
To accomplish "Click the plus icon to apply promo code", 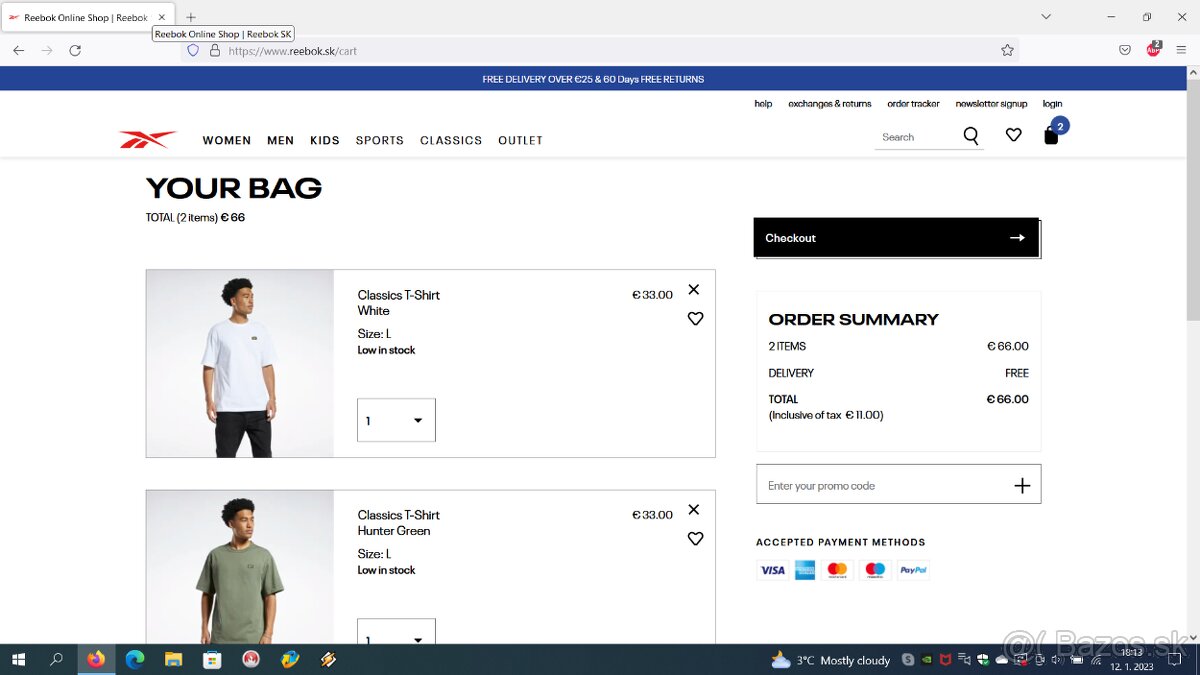I will click(x=1022, y=486).
